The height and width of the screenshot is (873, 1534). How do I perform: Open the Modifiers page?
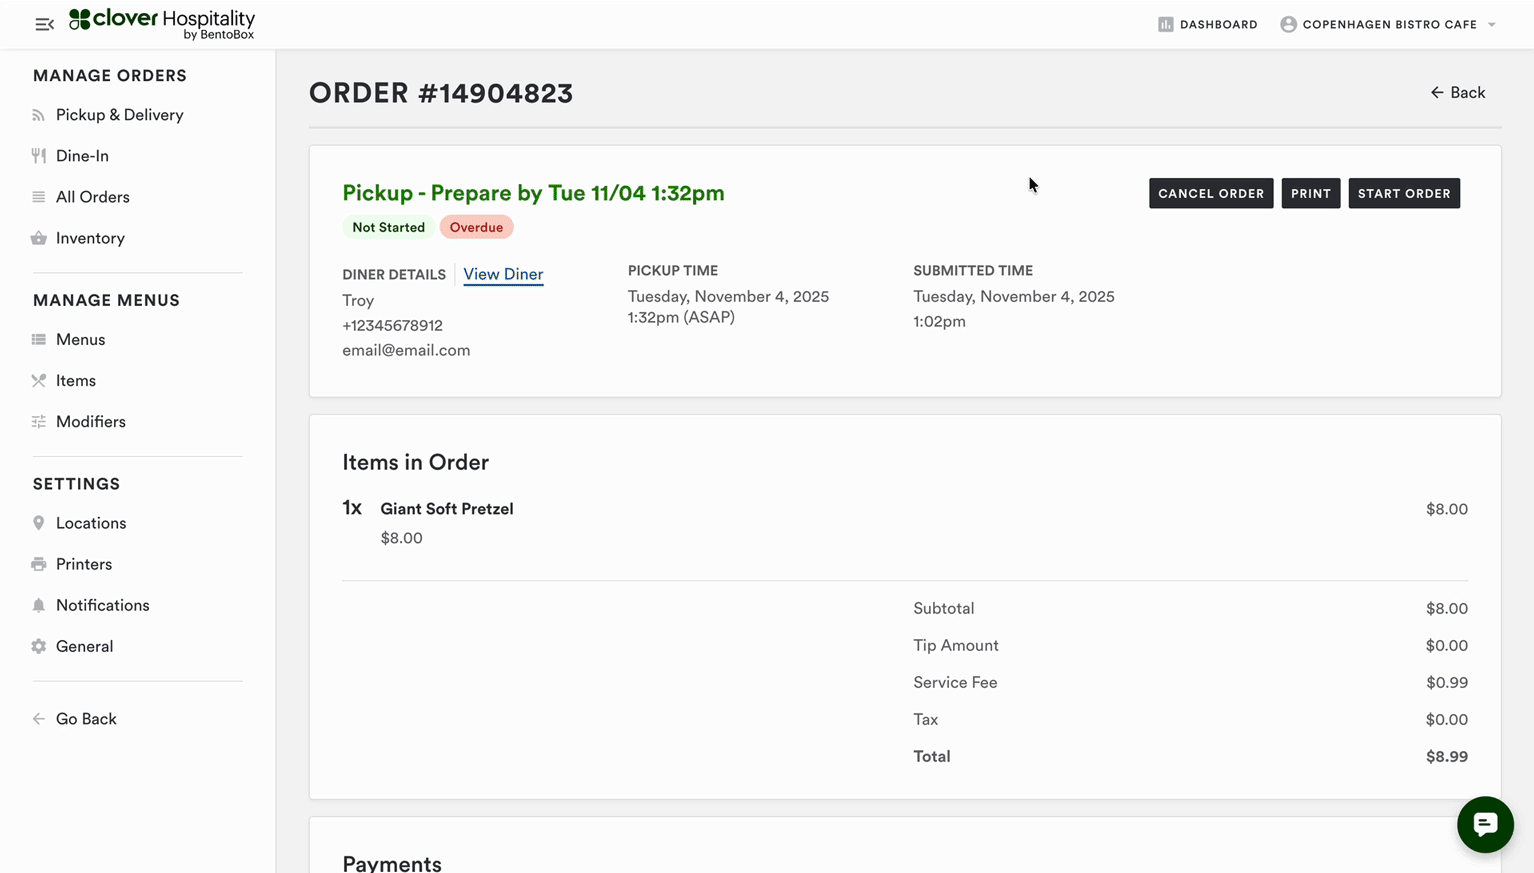[90, 422]
